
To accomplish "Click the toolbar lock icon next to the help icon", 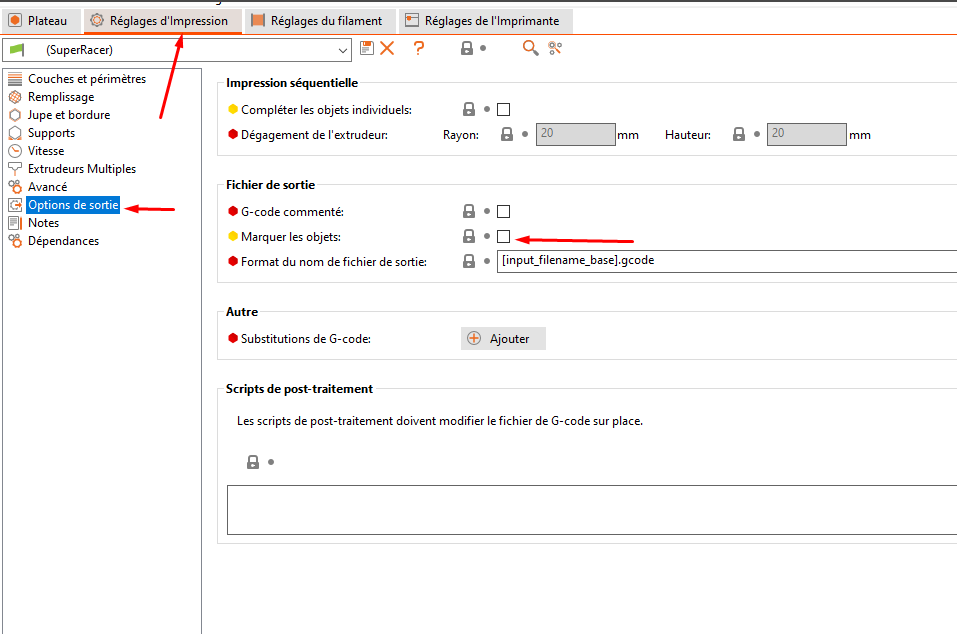I will pos(467,48).
